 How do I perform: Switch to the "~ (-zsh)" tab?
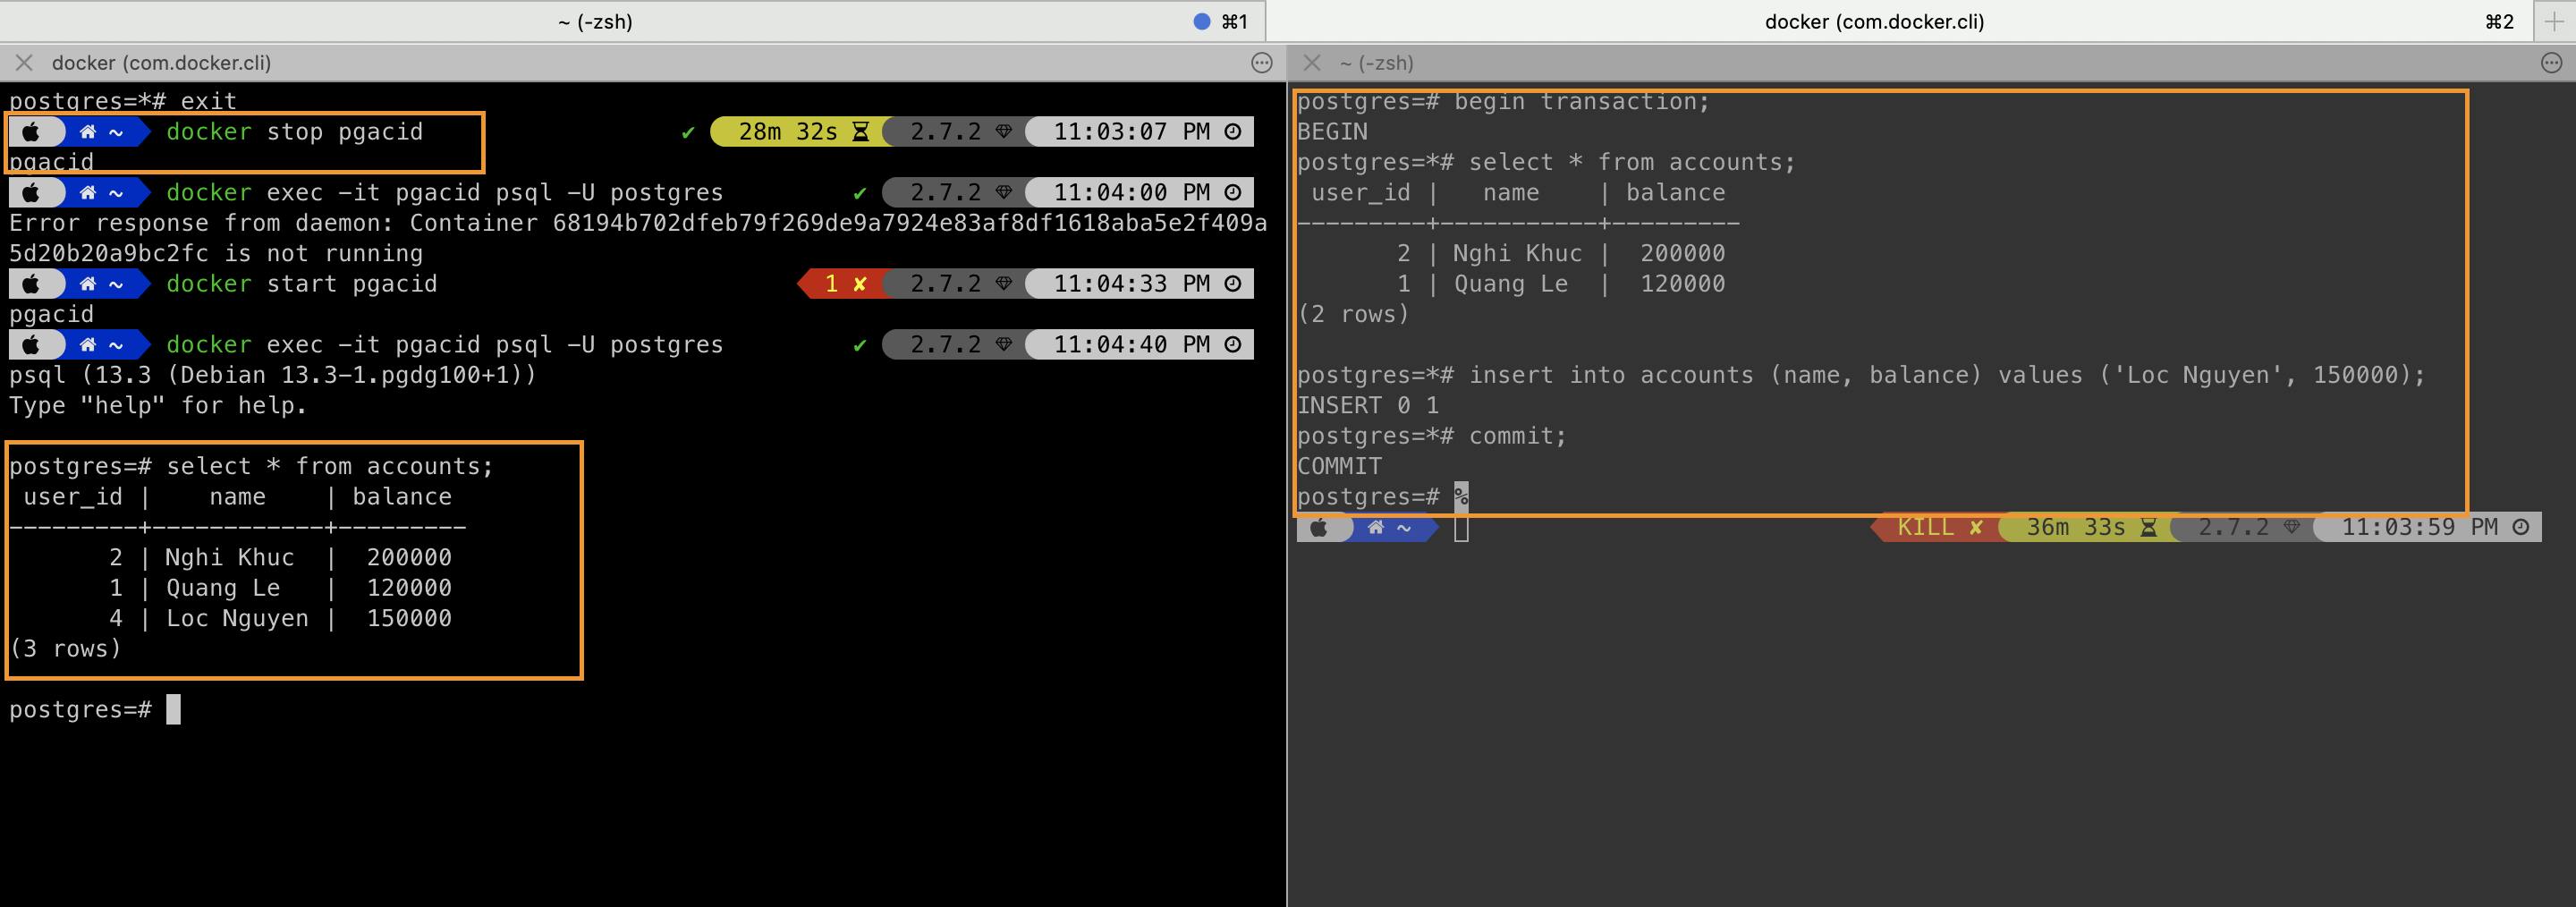[x=595, y=21]
